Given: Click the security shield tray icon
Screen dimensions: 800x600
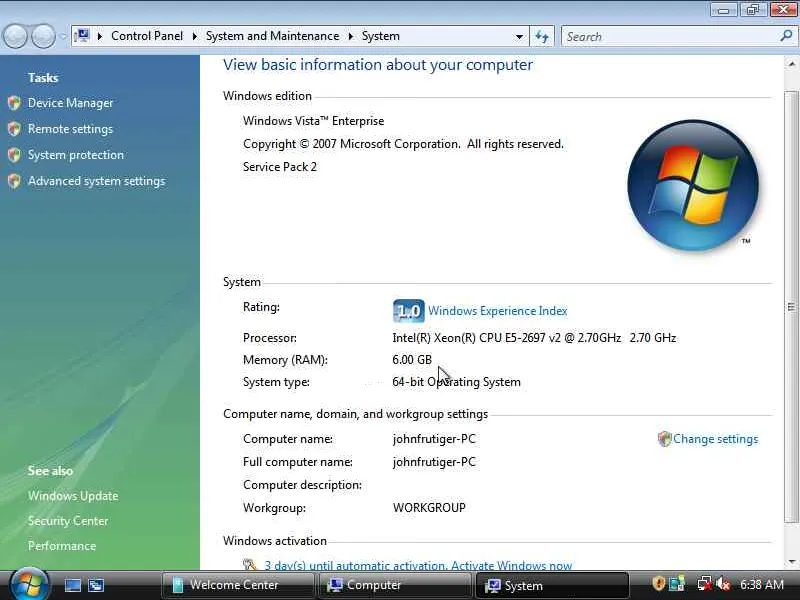Looking at the screenshot, I should pyautogui.click(x=658, y=583).
